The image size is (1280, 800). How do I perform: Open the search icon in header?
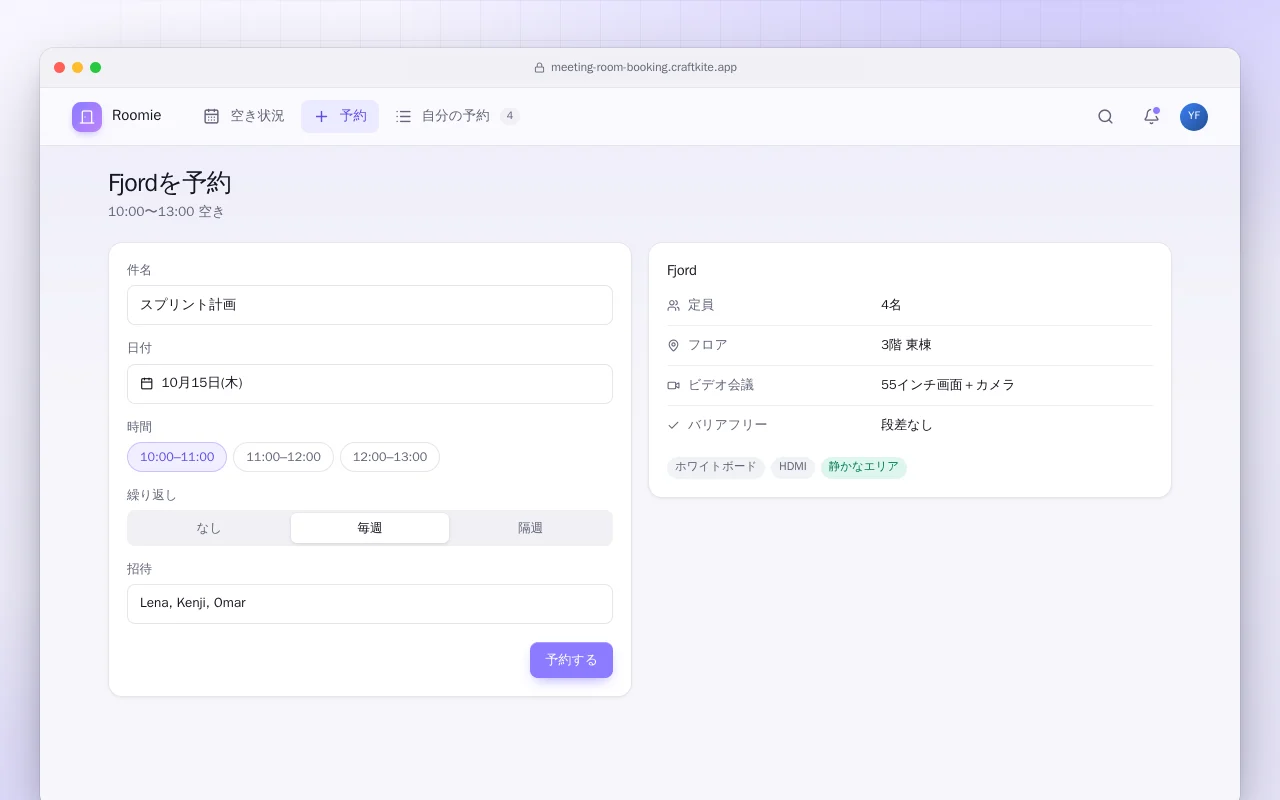pyautogui.click(x=1105, y=117)
